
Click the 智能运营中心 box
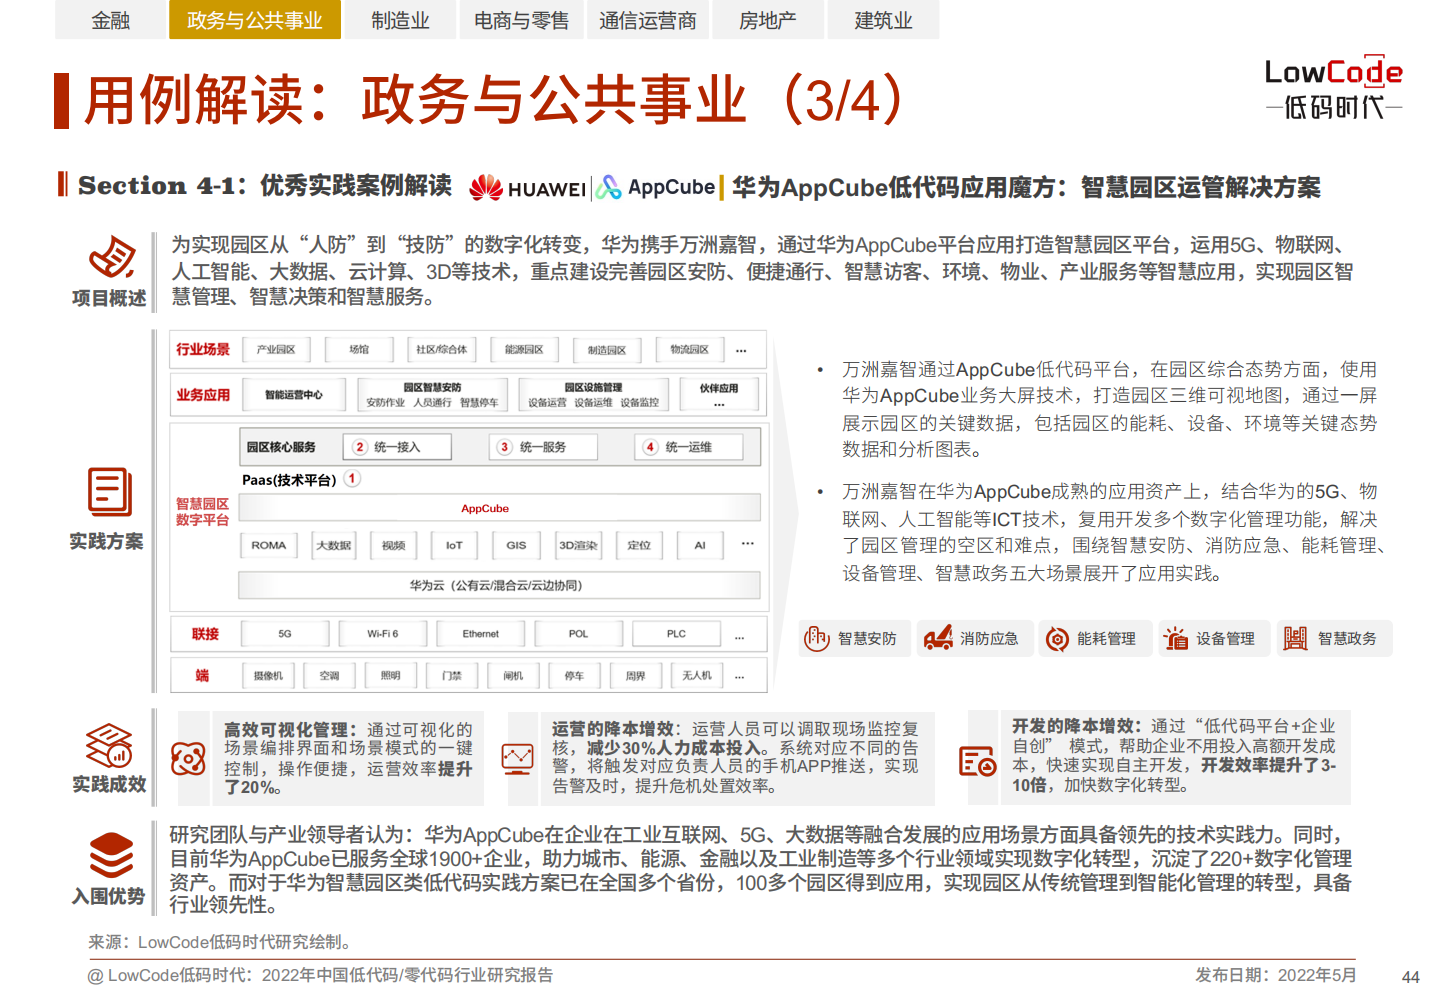pyautogui.click(x=293, y=395)
